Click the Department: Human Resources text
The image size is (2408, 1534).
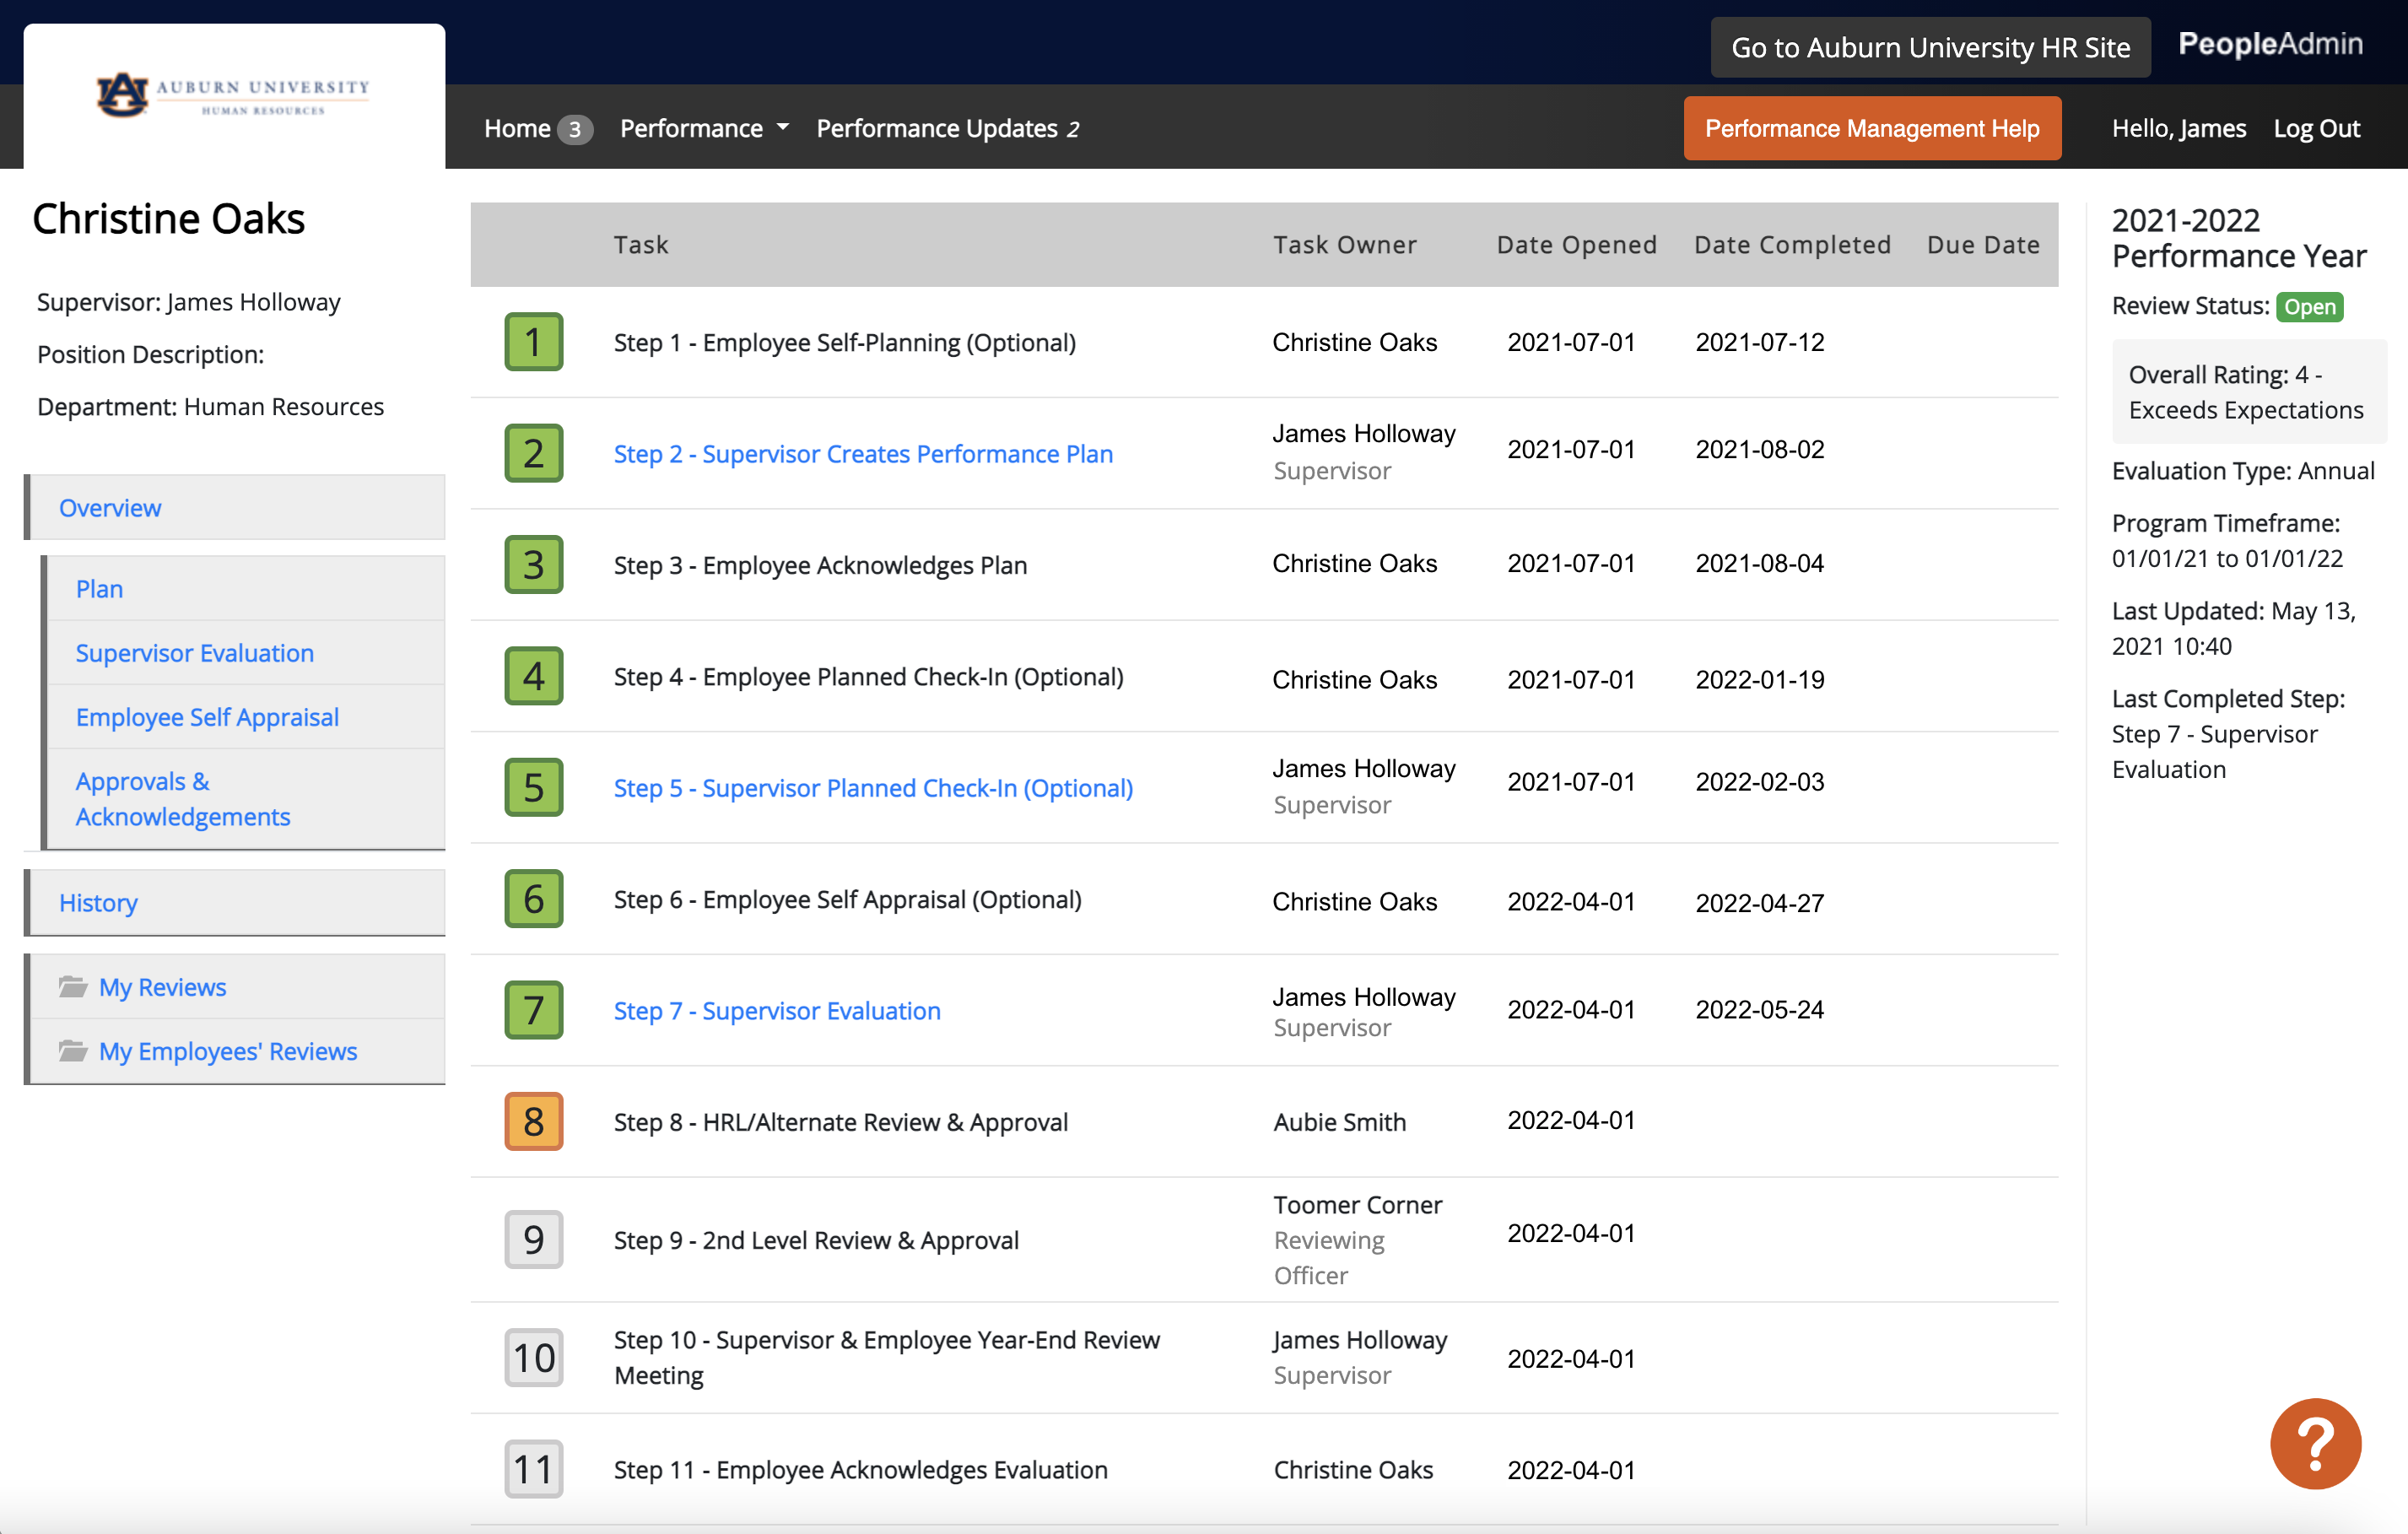click(210, 407)
